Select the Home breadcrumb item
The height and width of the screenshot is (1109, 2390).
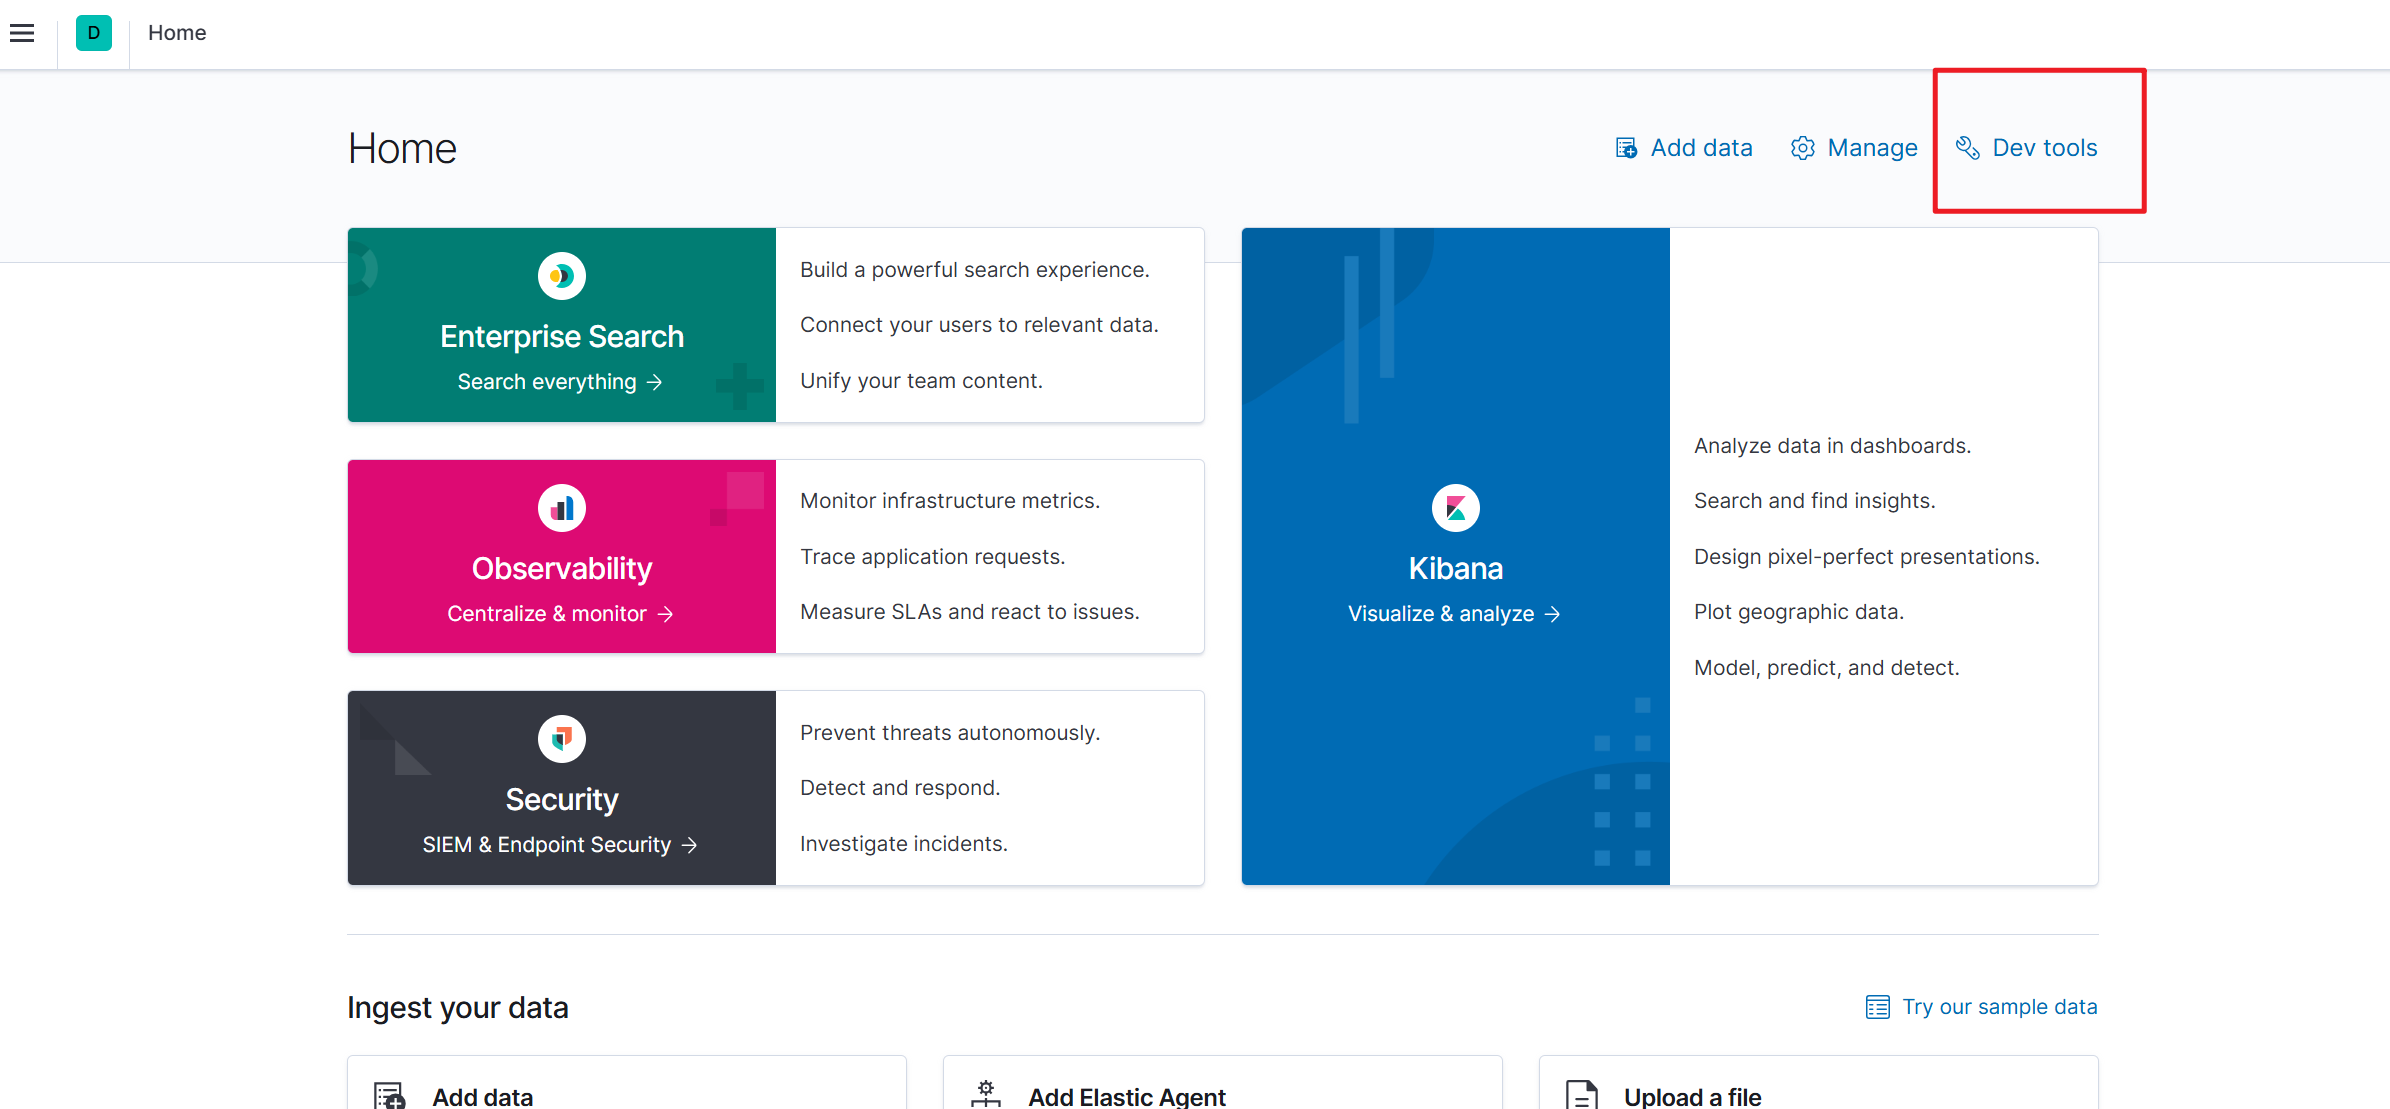pyautogui.click(x=177, y=33)
